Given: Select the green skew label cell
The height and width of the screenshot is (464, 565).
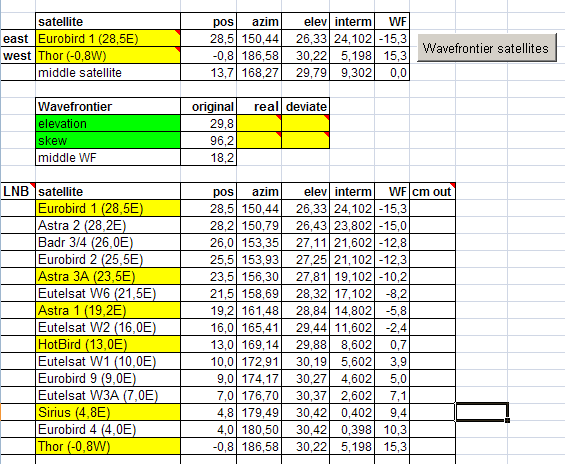Looking at the screenshot, I should click(108, 140).
